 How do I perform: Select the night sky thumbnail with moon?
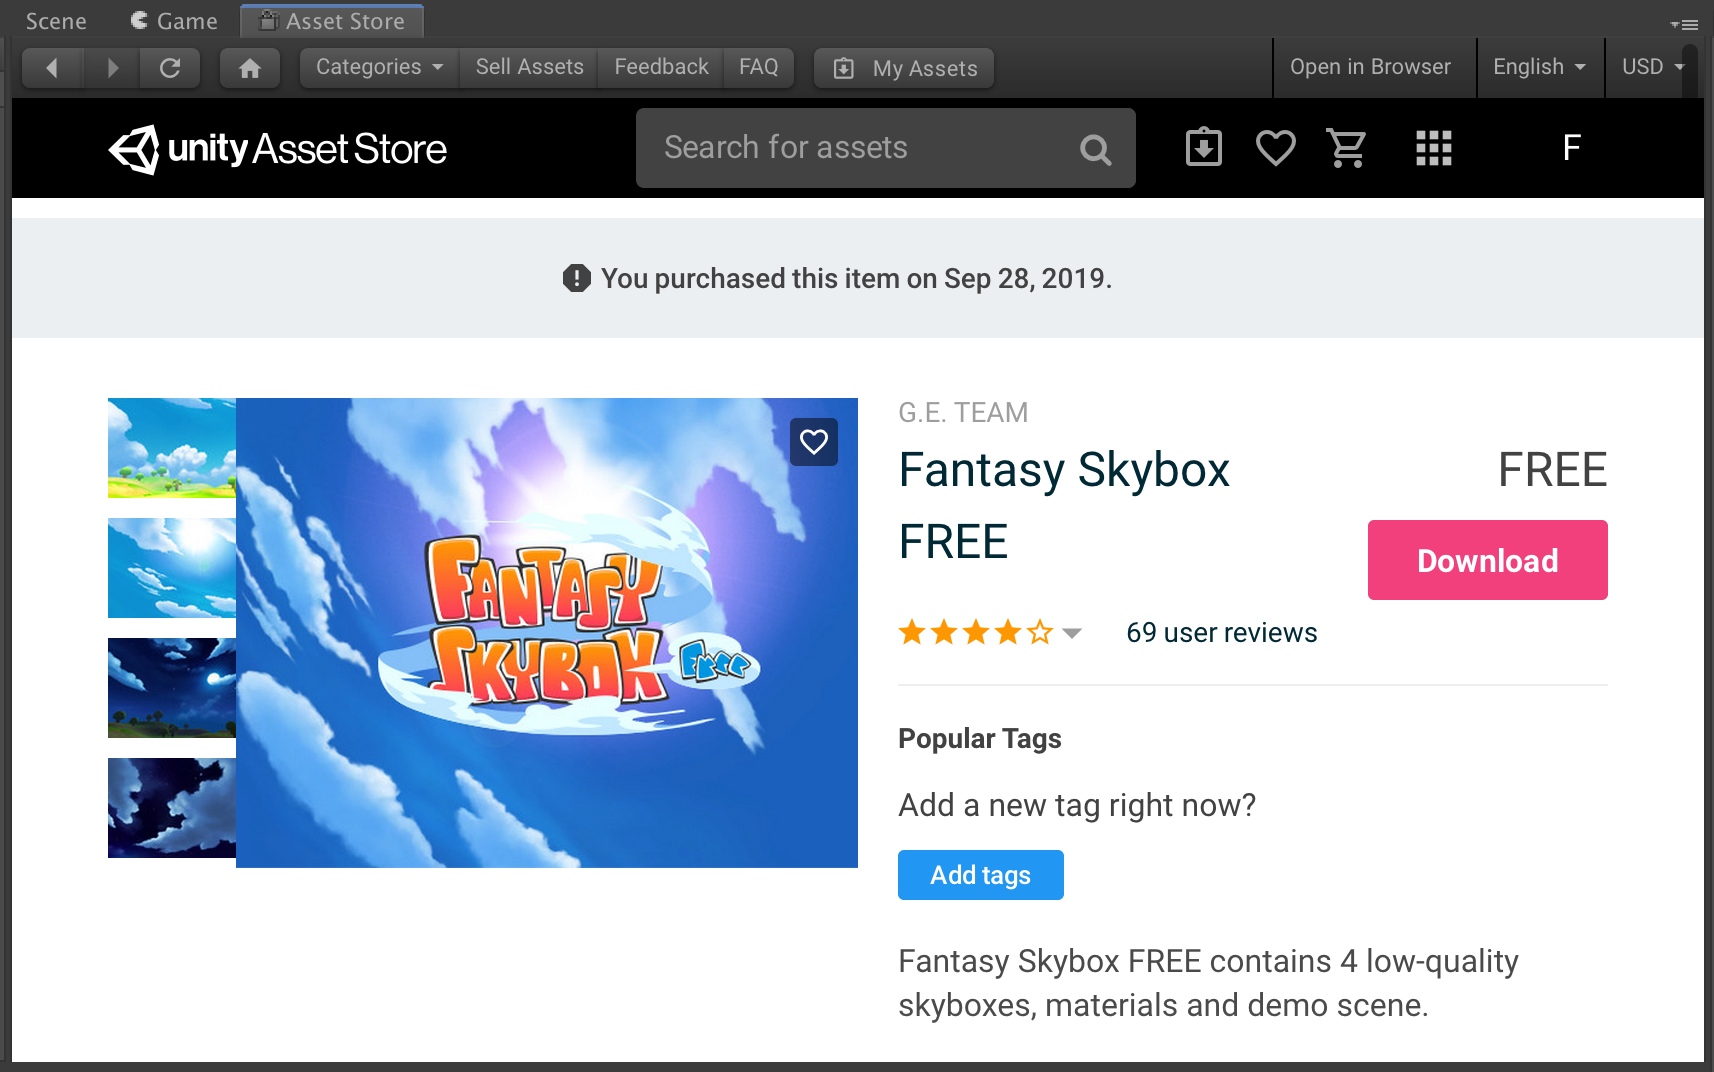click(172, 688)
